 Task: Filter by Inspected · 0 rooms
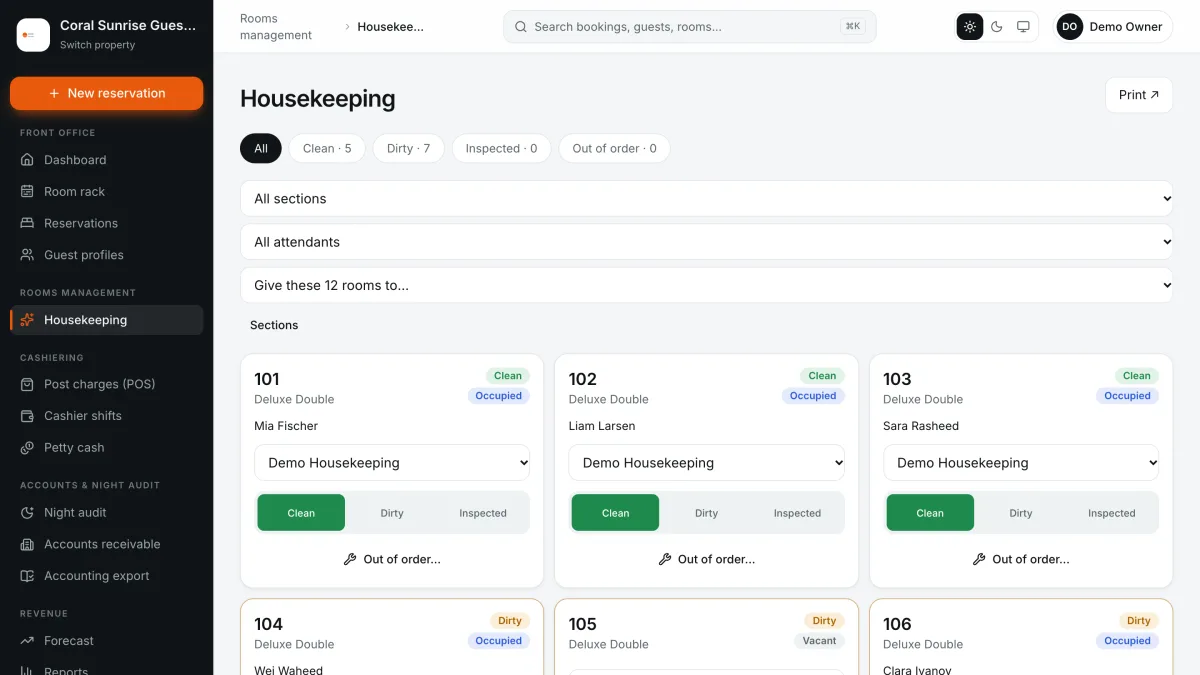point(501,149)
